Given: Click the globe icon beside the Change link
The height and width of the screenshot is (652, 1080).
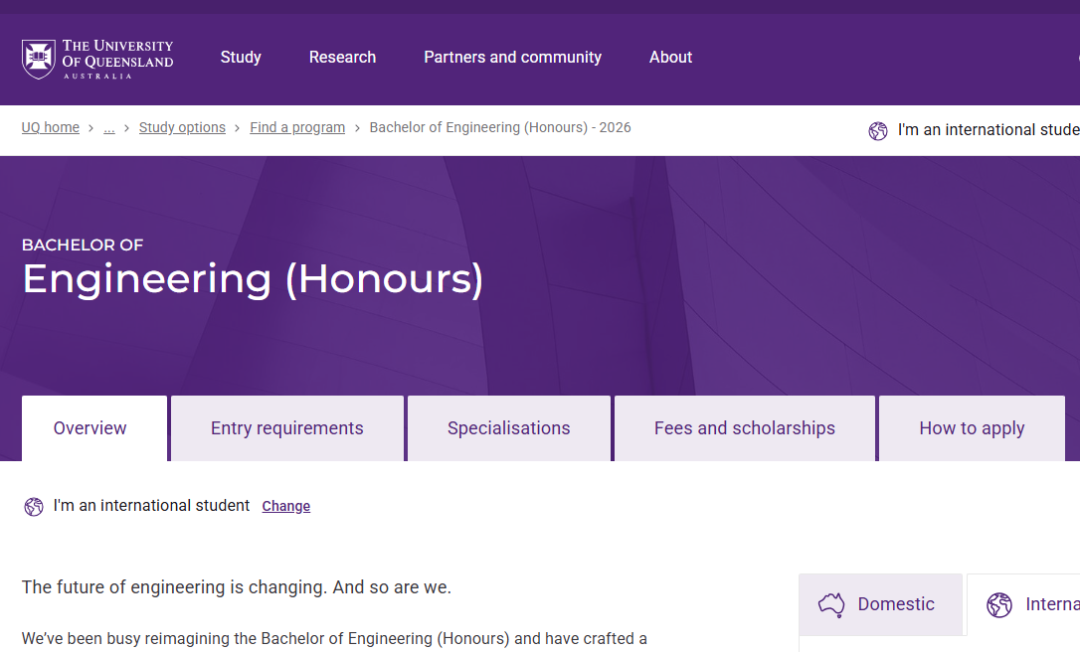Looking at the screenshot, I should 34,507.
